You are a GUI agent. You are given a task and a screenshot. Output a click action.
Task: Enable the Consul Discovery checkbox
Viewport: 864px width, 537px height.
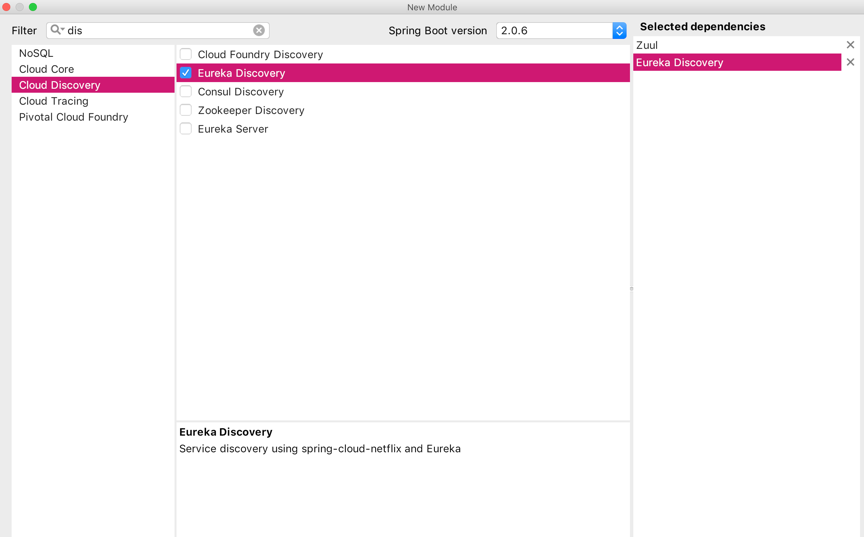pos(186,91)
